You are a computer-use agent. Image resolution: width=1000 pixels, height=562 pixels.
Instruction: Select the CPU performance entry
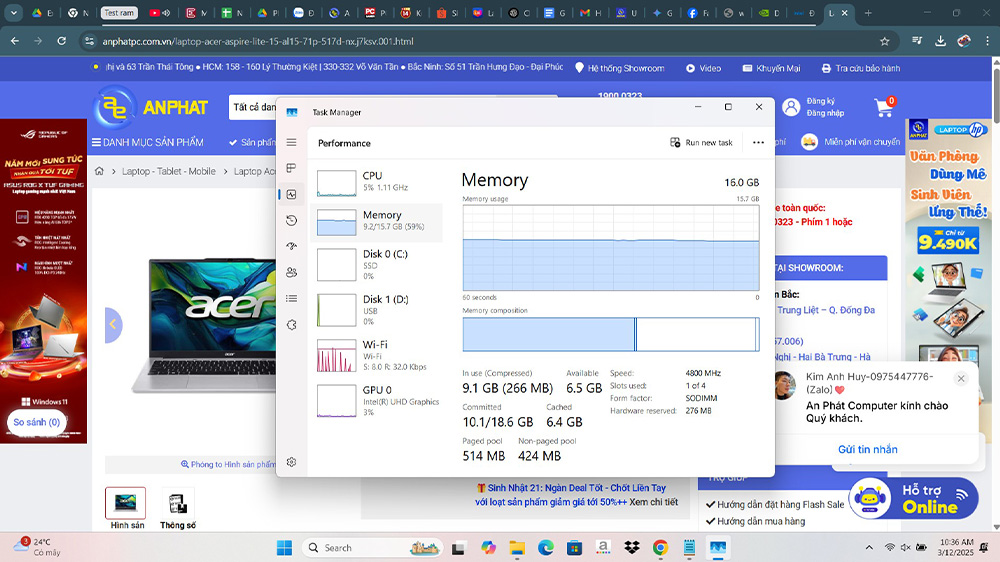[376, 181]
